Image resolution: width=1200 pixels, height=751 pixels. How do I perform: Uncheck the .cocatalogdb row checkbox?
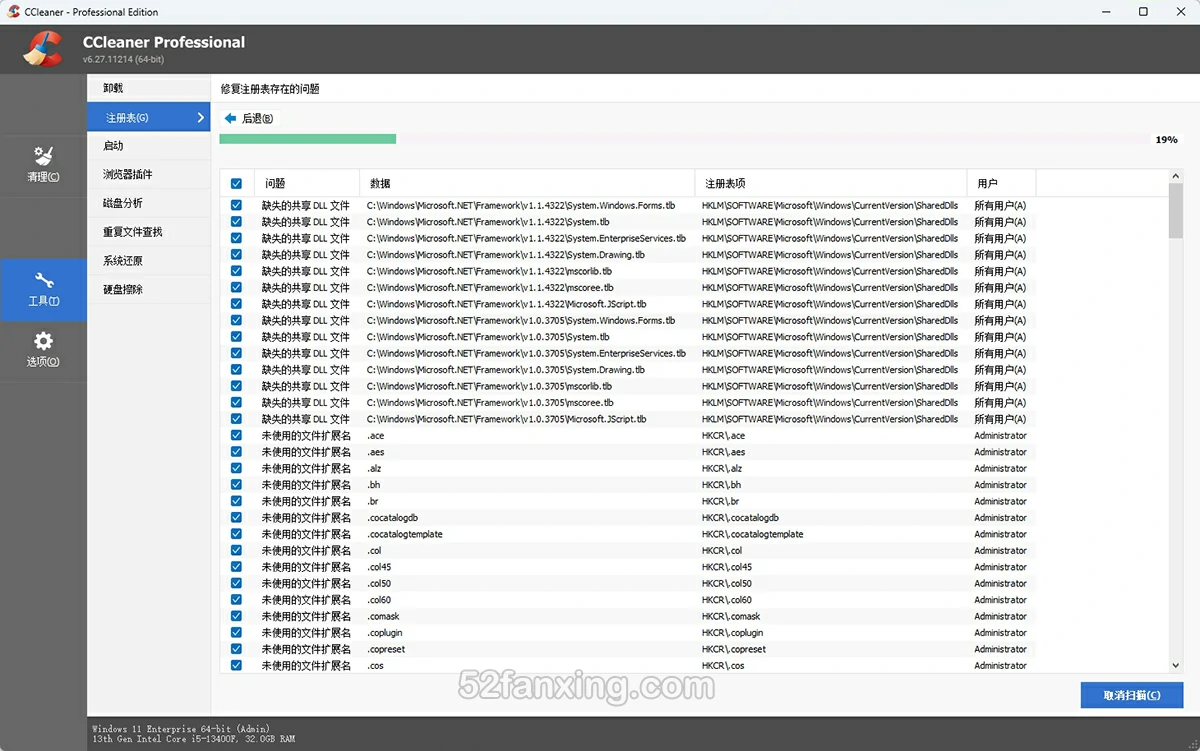click(236, 518)
